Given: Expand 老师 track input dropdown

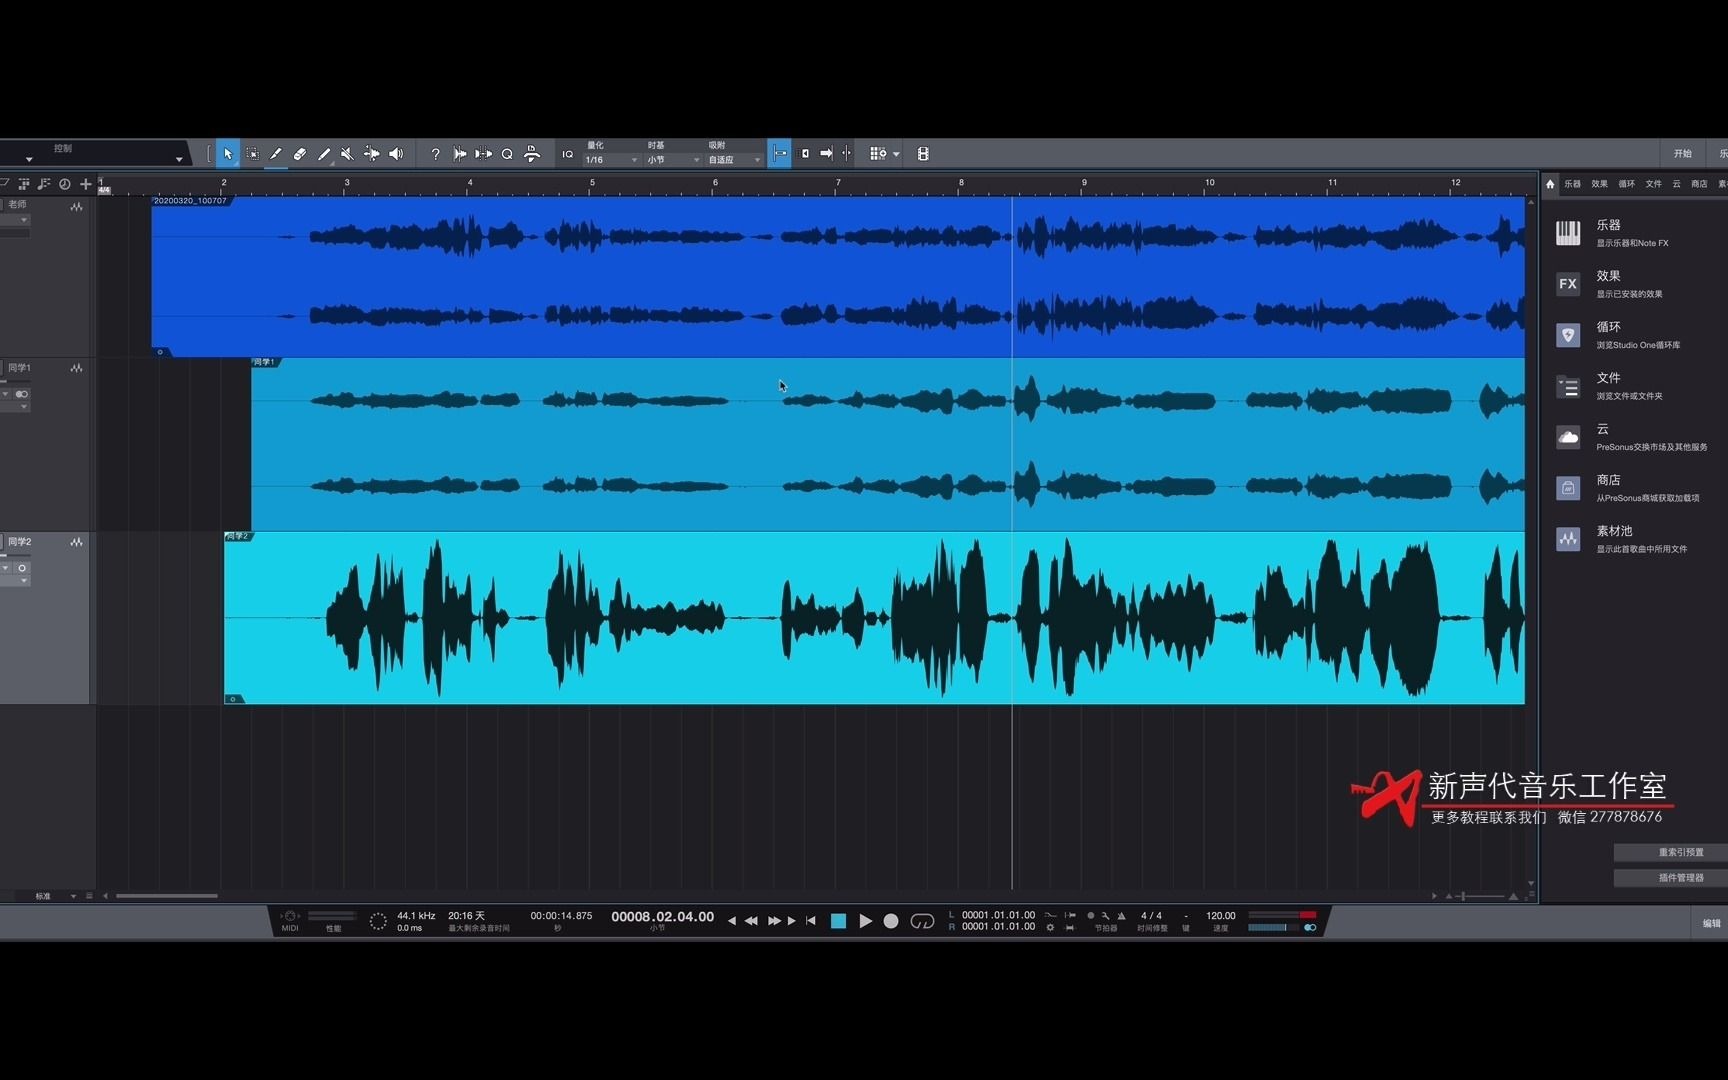Looking at the screenshot, I should [23, 220].
